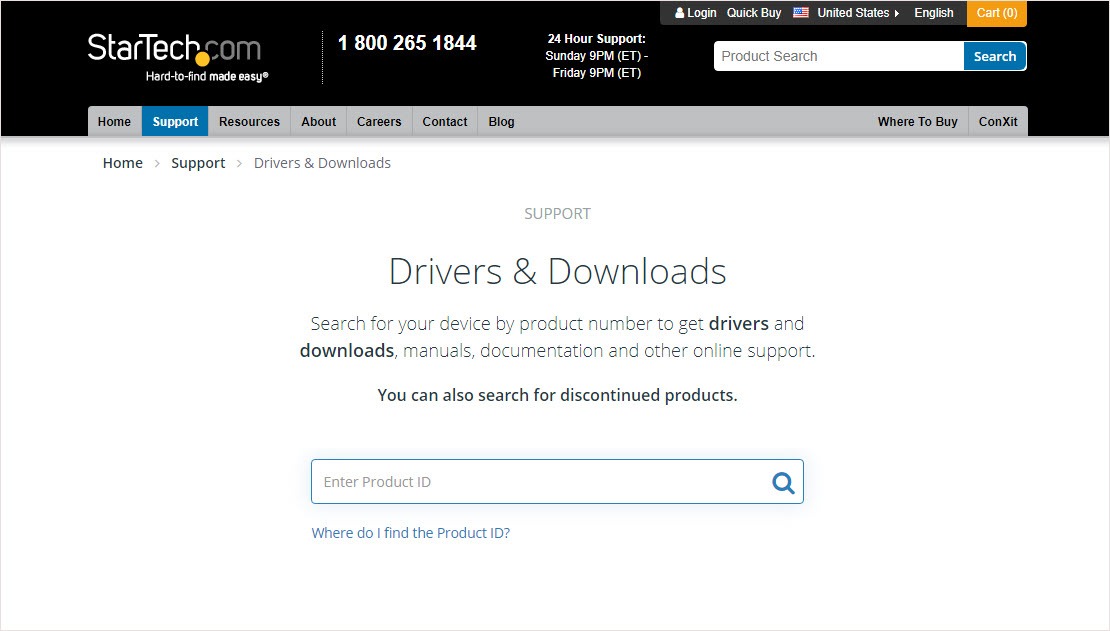Select English language option

pos(933,12)
